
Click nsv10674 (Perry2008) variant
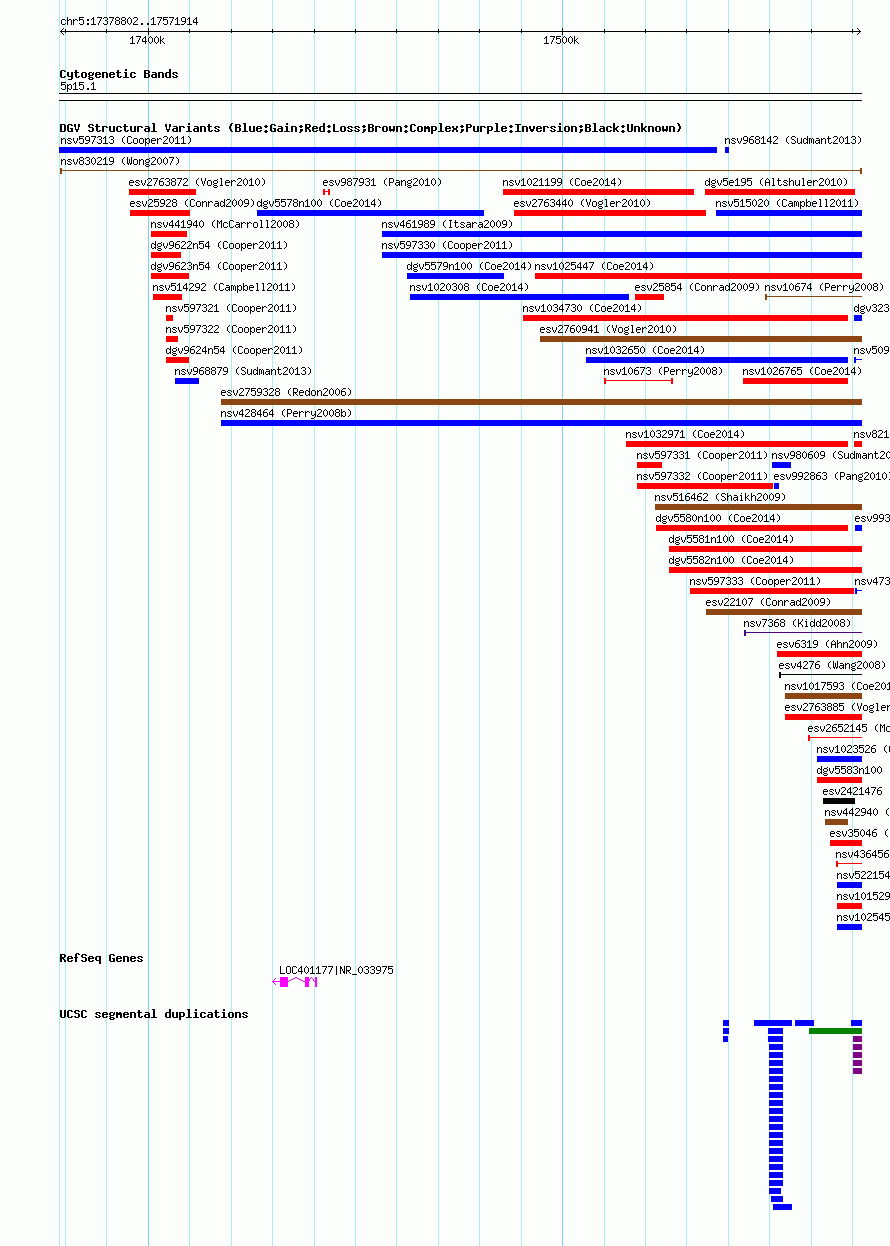pos(813,297)
